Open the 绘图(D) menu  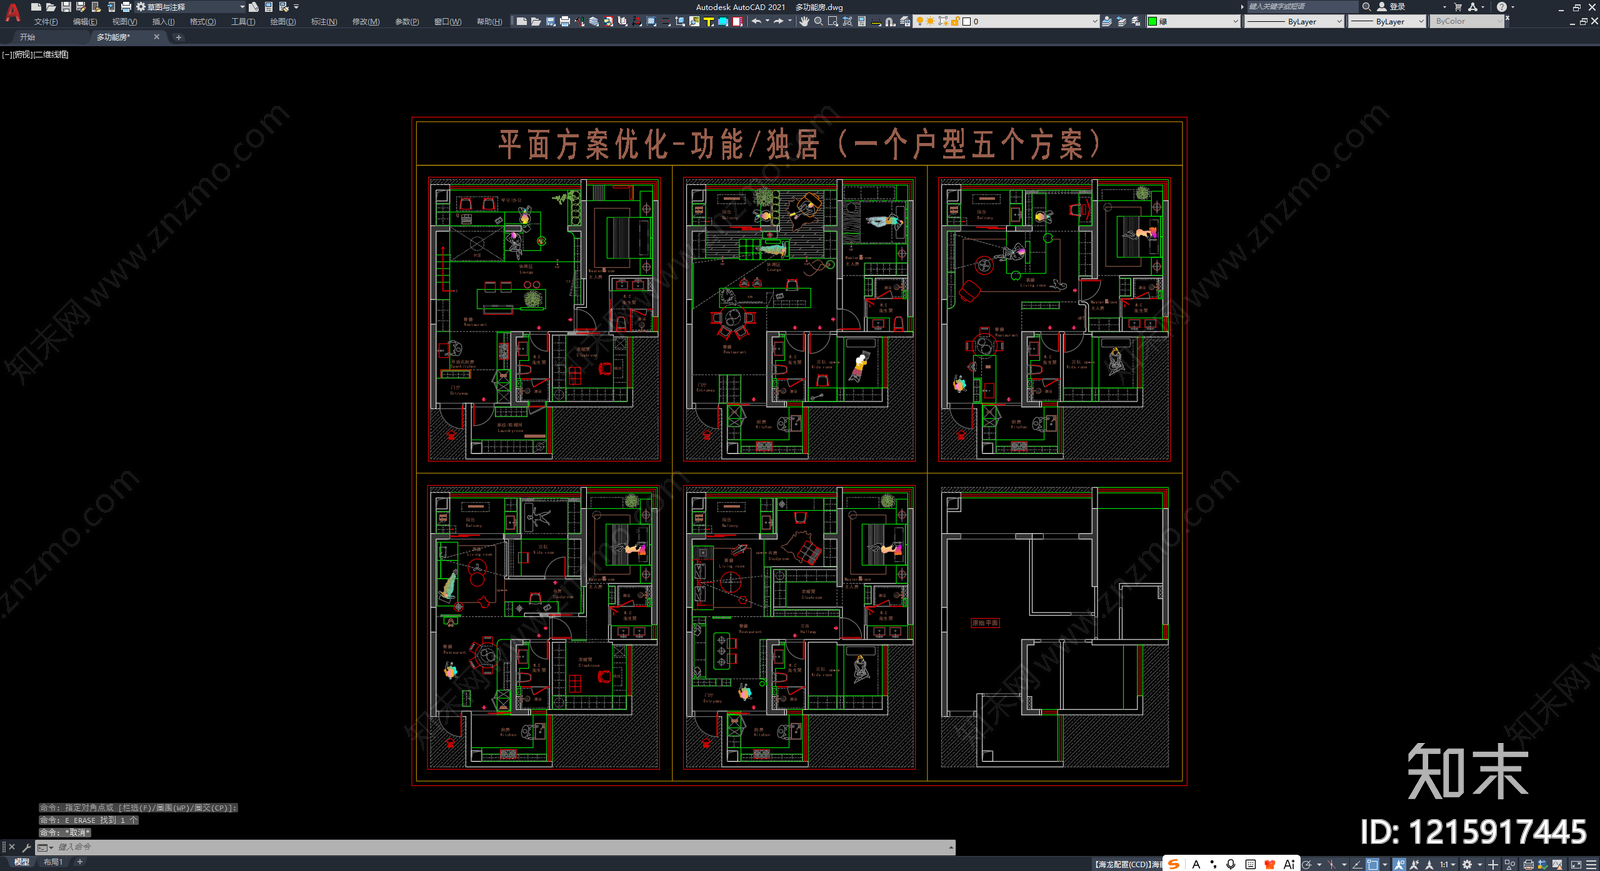click(x=283, y=21)
